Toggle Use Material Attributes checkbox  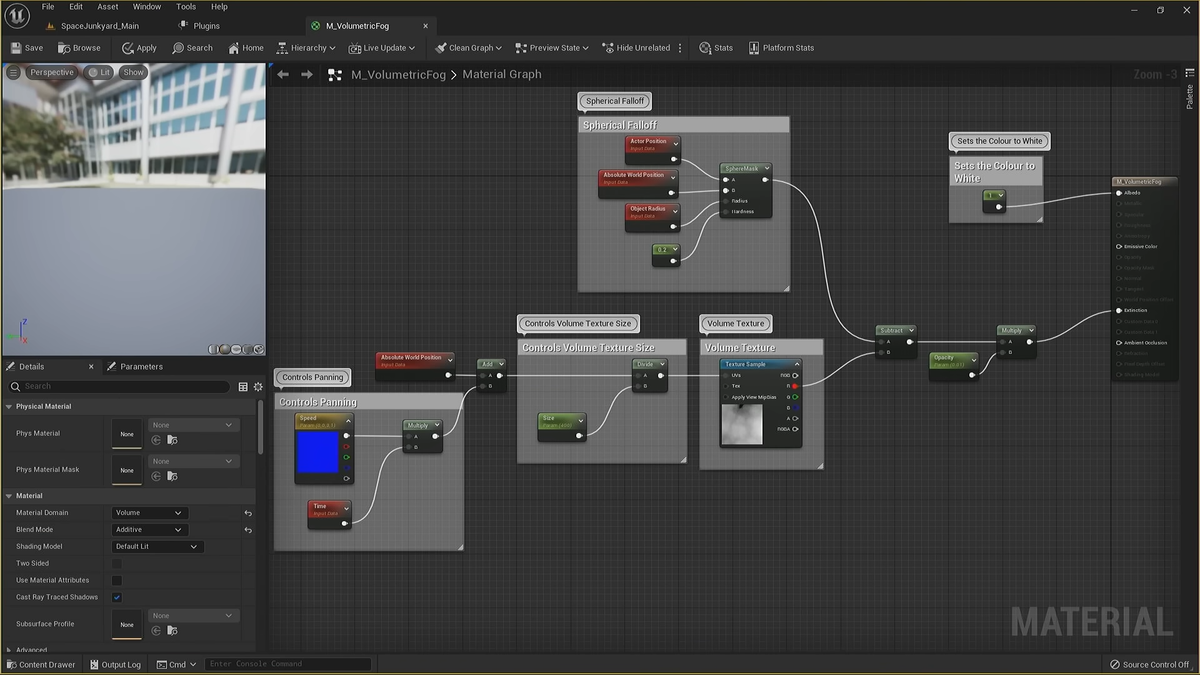[117, 580]
